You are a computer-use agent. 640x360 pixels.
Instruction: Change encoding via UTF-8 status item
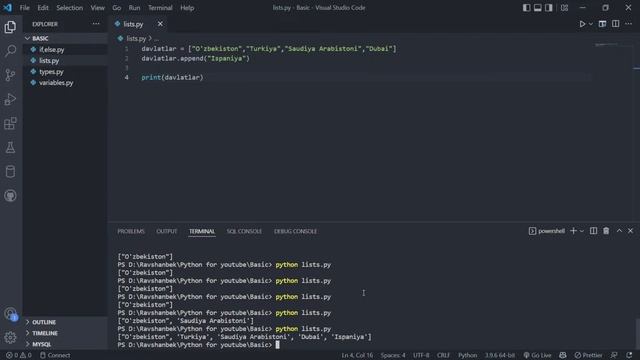(x=421, y=355)
